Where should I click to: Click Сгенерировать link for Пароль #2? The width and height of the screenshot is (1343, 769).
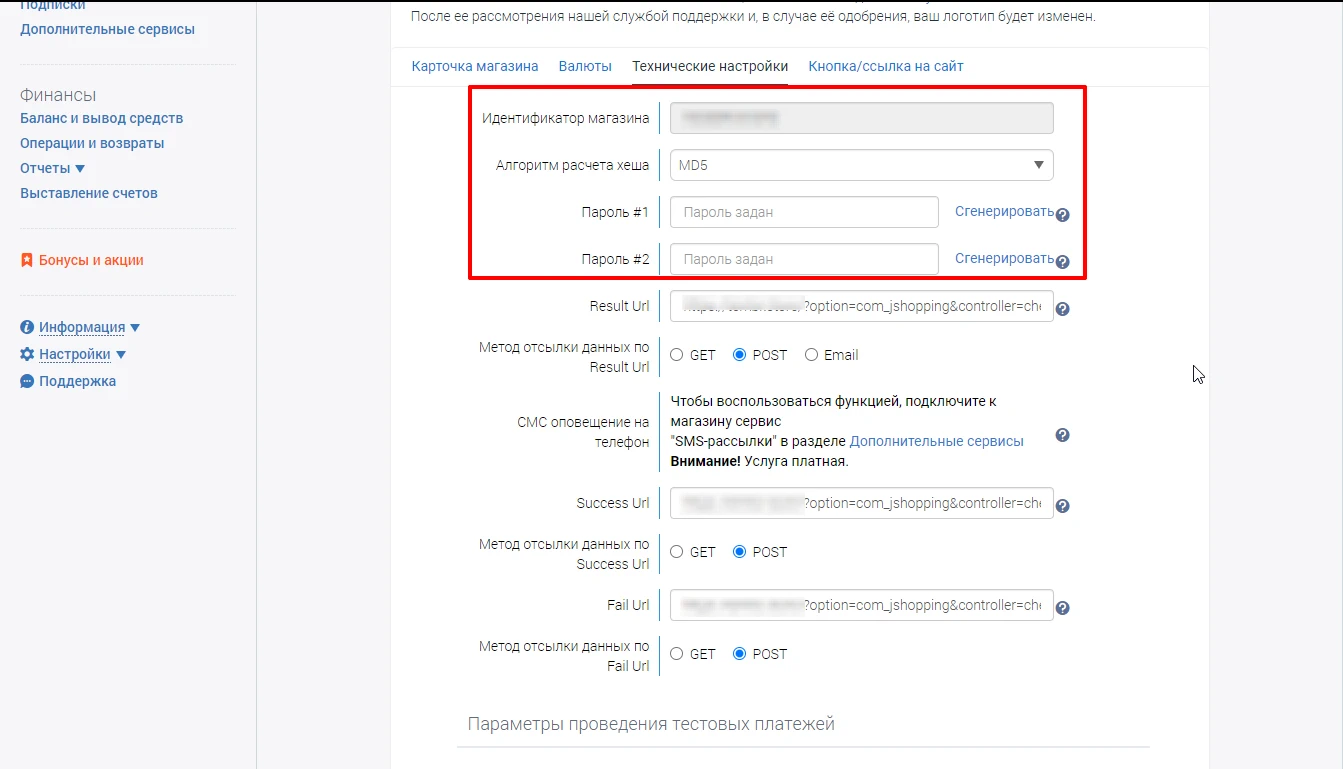click(x=1004, y=258)
